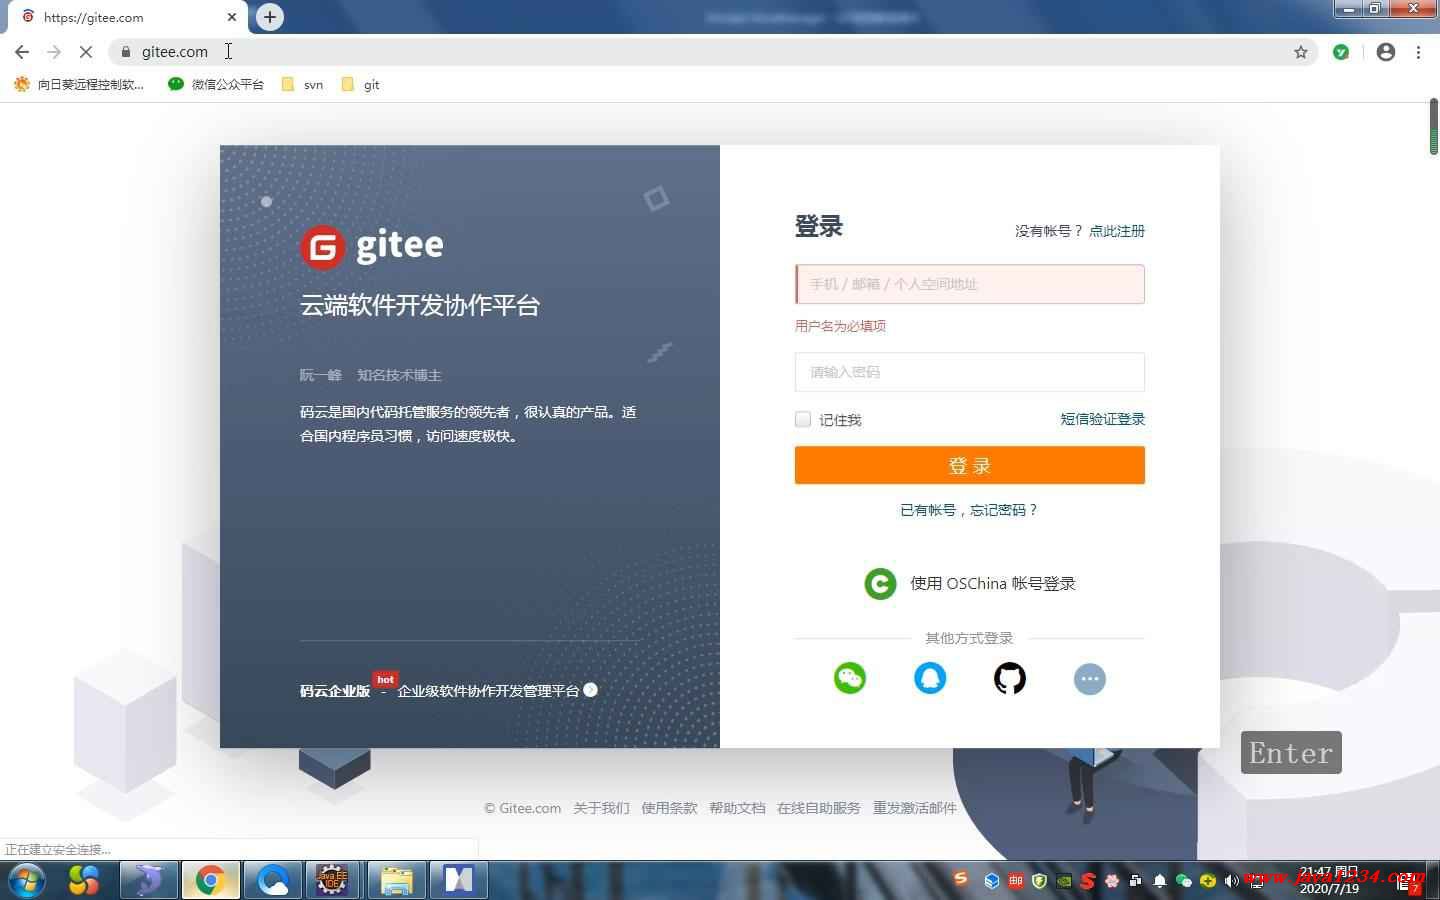Stop loading the page with X button
1440x900 pixels.
click(86, 52)
